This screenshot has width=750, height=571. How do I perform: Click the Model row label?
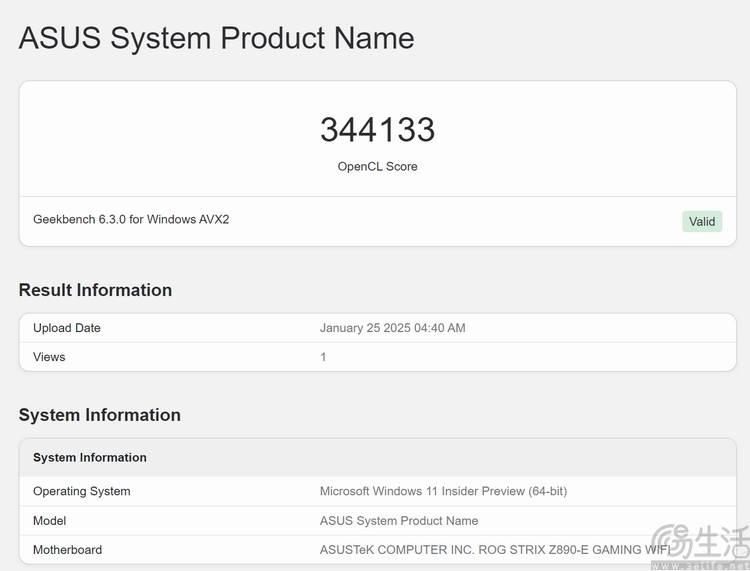pyautogui.click(x=49, y=521)
